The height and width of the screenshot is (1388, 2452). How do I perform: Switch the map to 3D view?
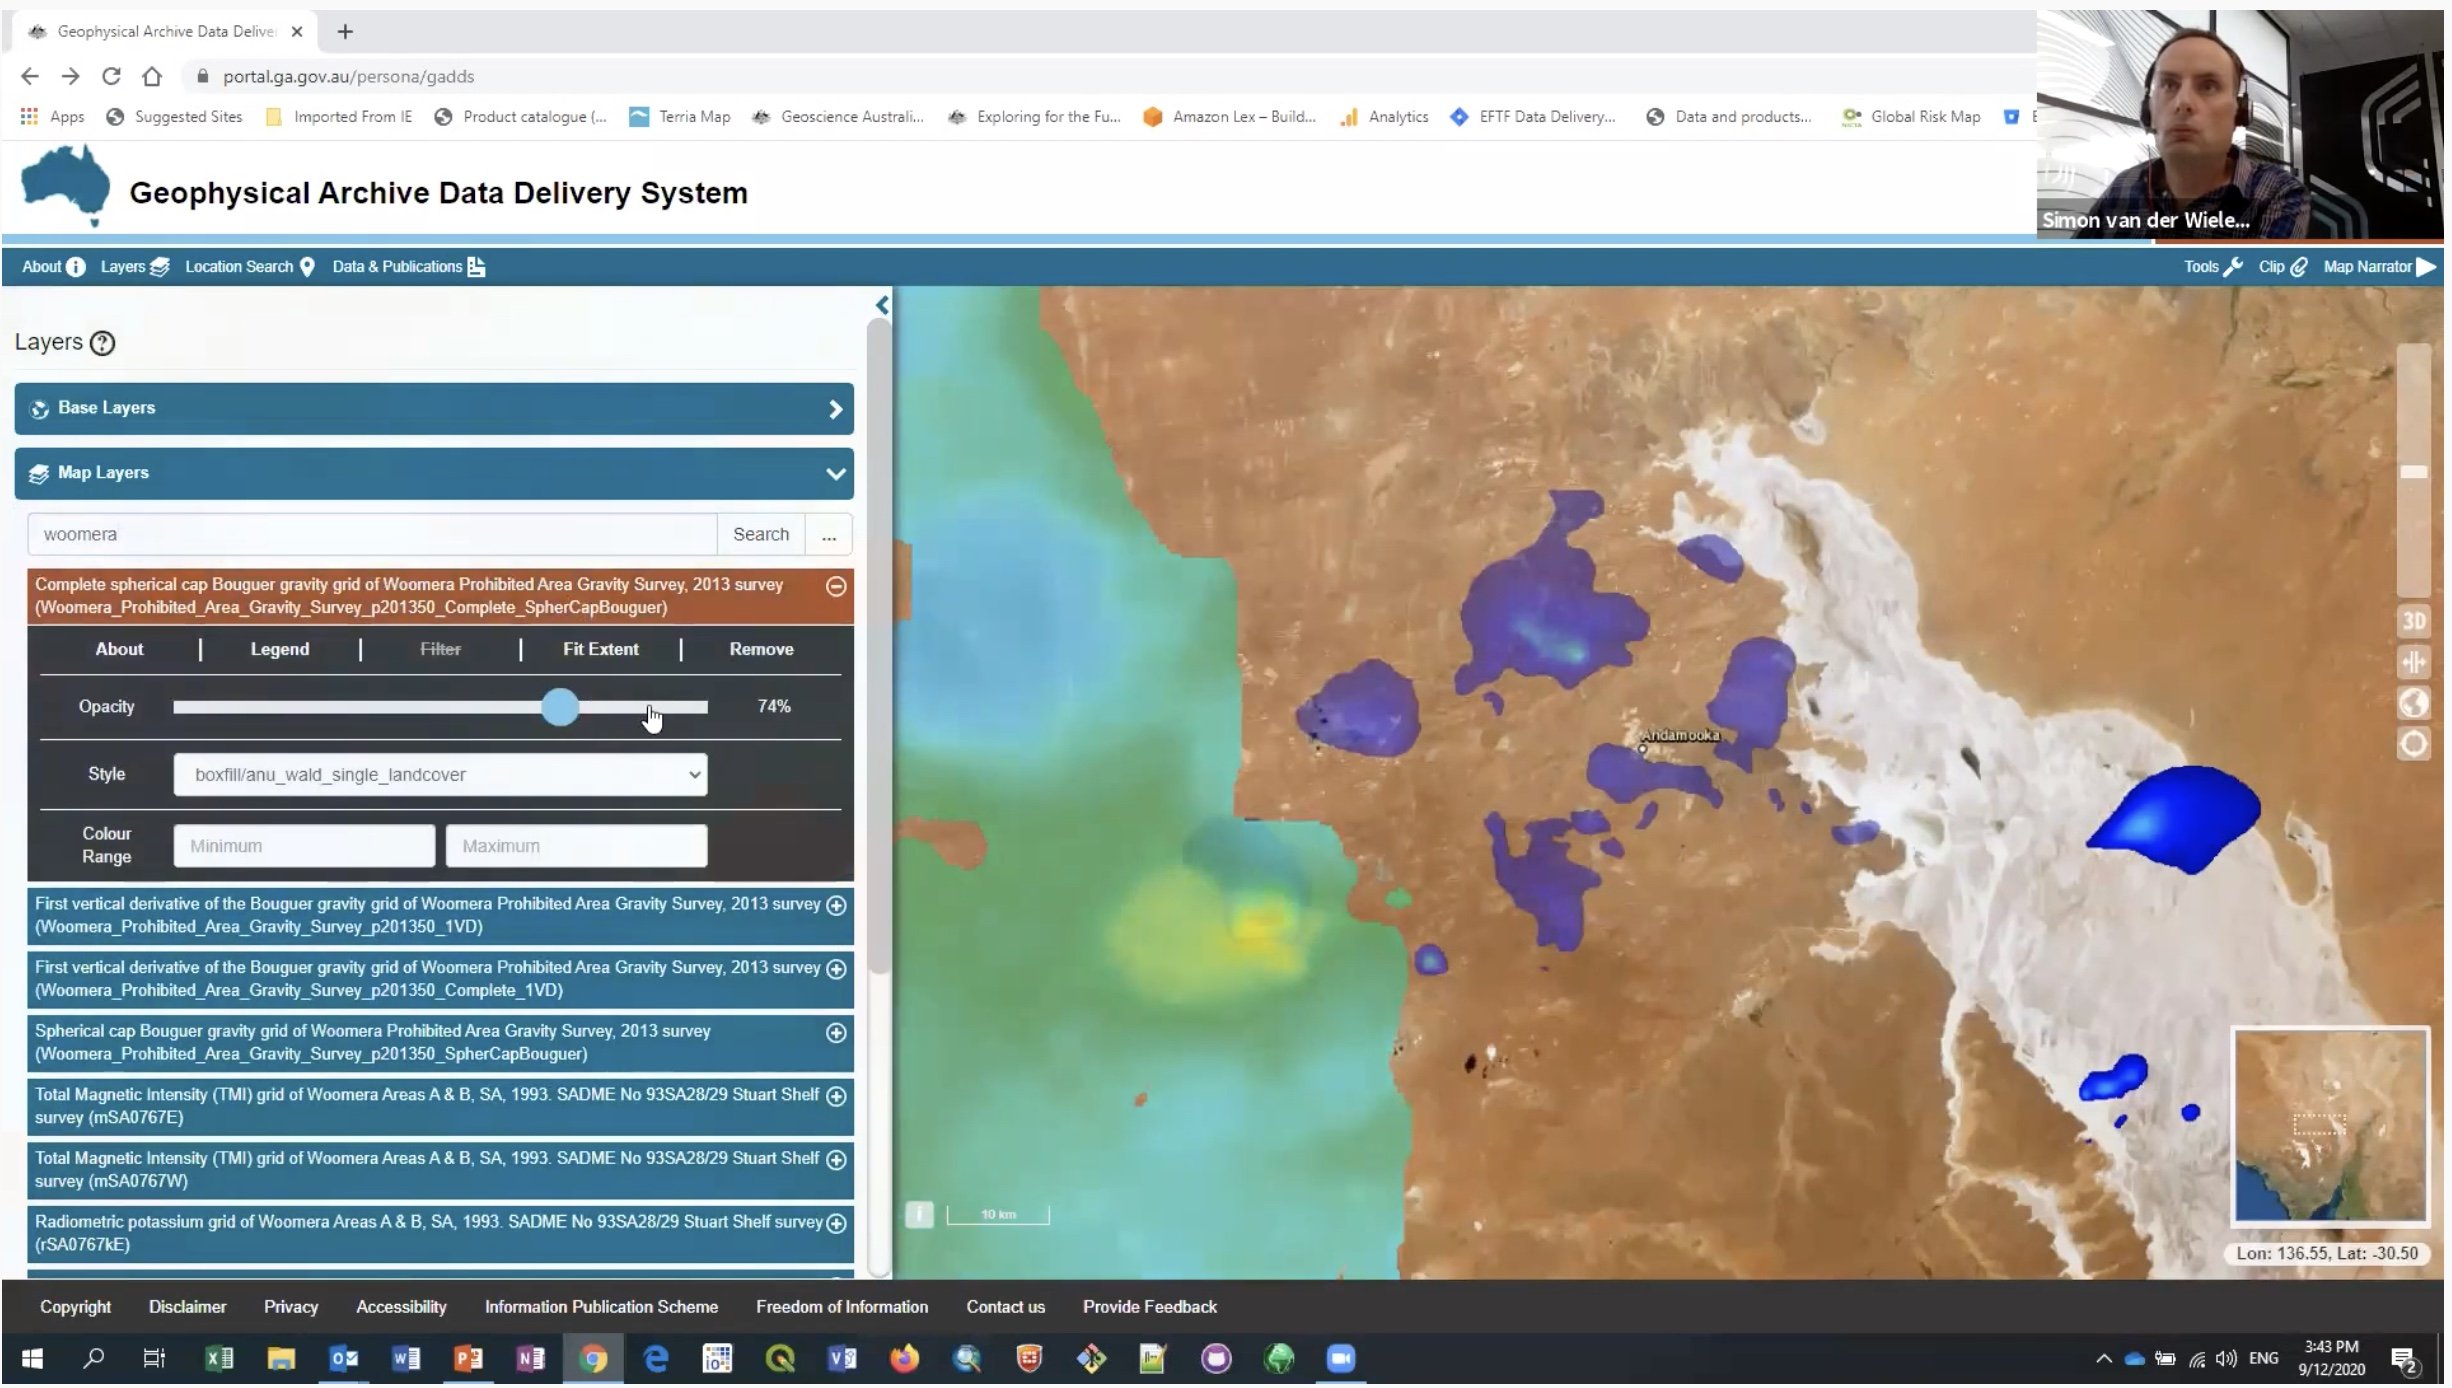click(2413, 621)
